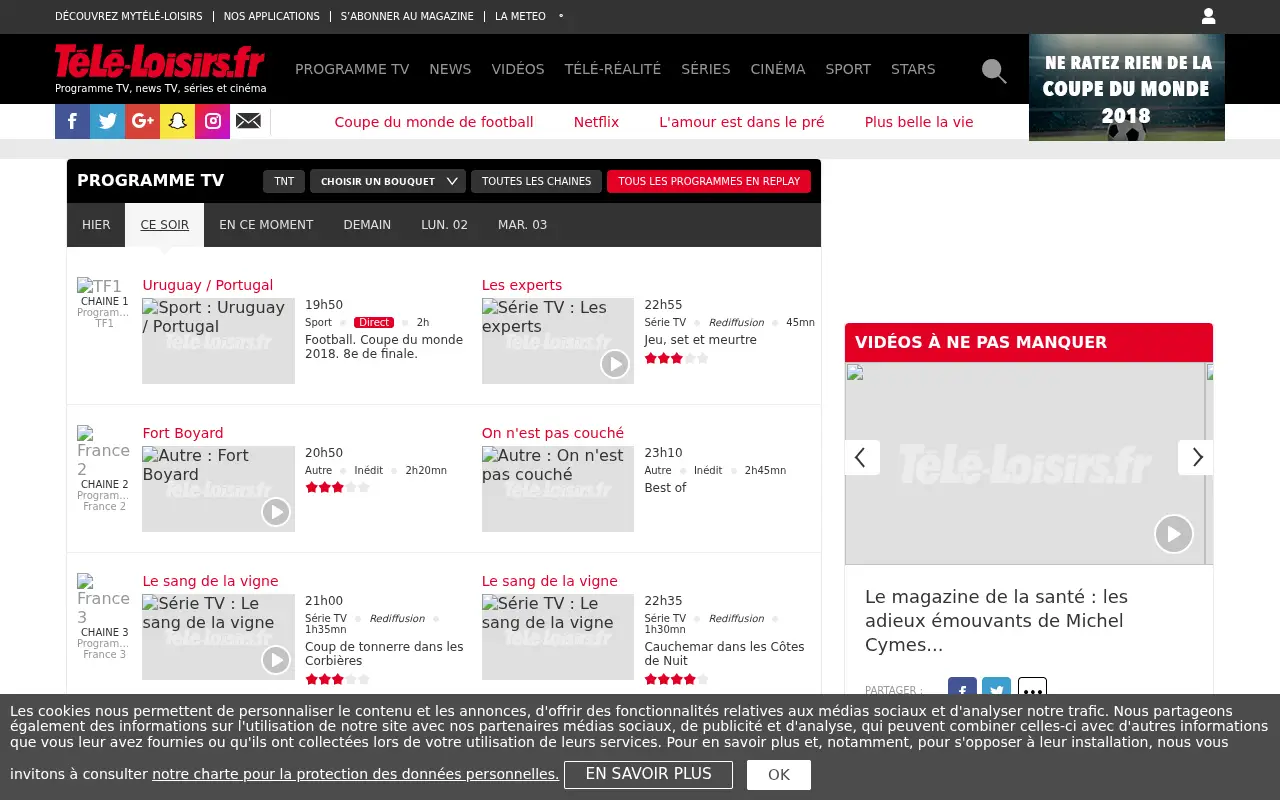Click the newsletter envelope icon
This screenshot has width=1280, height=800.
(248, 121)
